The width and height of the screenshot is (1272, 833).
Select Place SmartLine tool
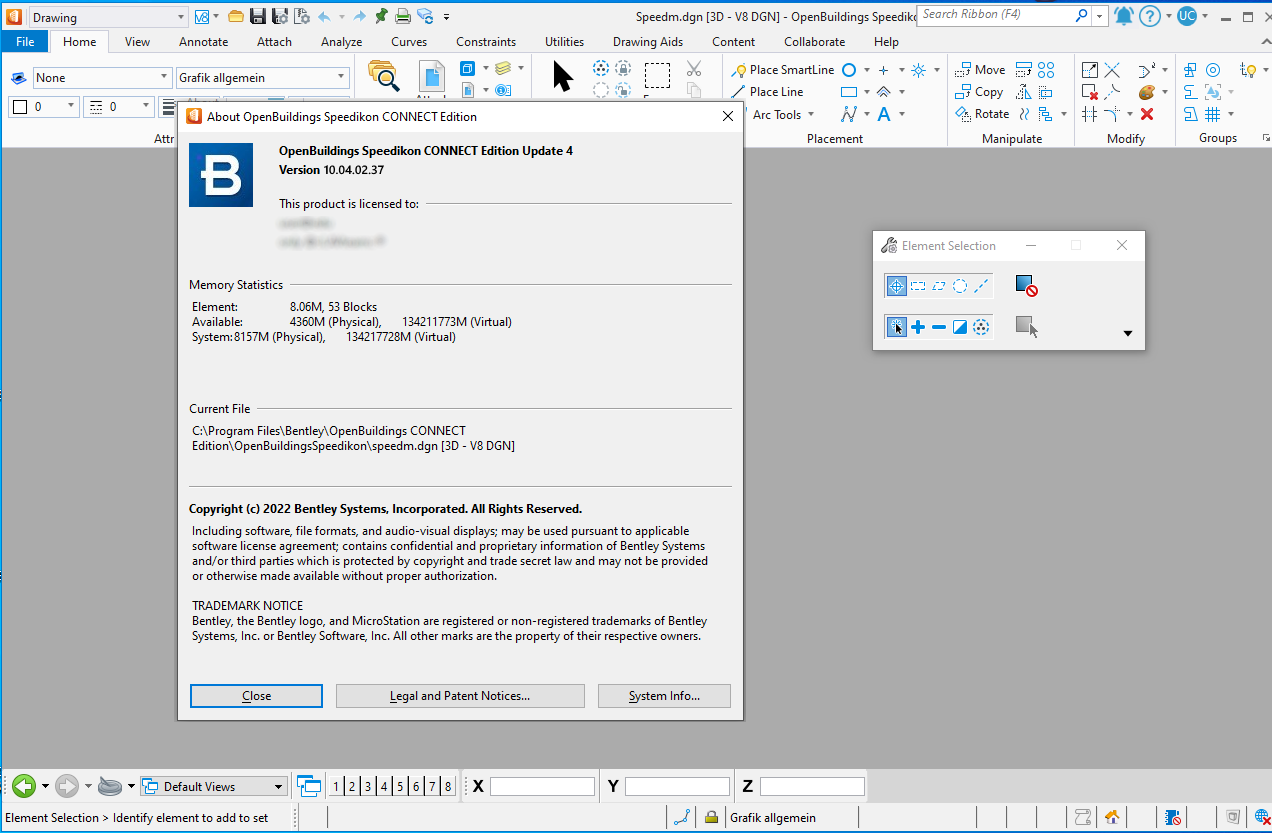point(783,70)
